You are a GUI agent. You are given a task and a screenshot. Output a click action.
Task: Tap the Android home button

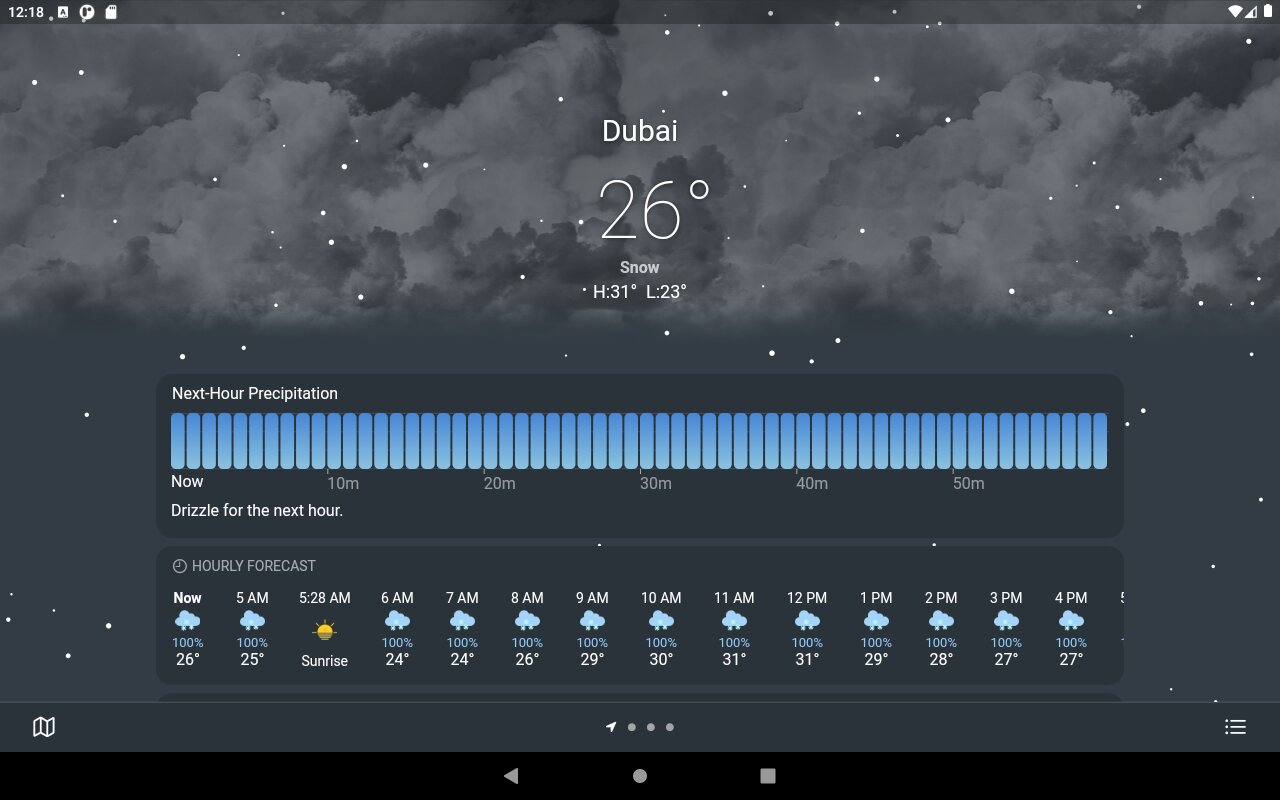click(640, 776)
